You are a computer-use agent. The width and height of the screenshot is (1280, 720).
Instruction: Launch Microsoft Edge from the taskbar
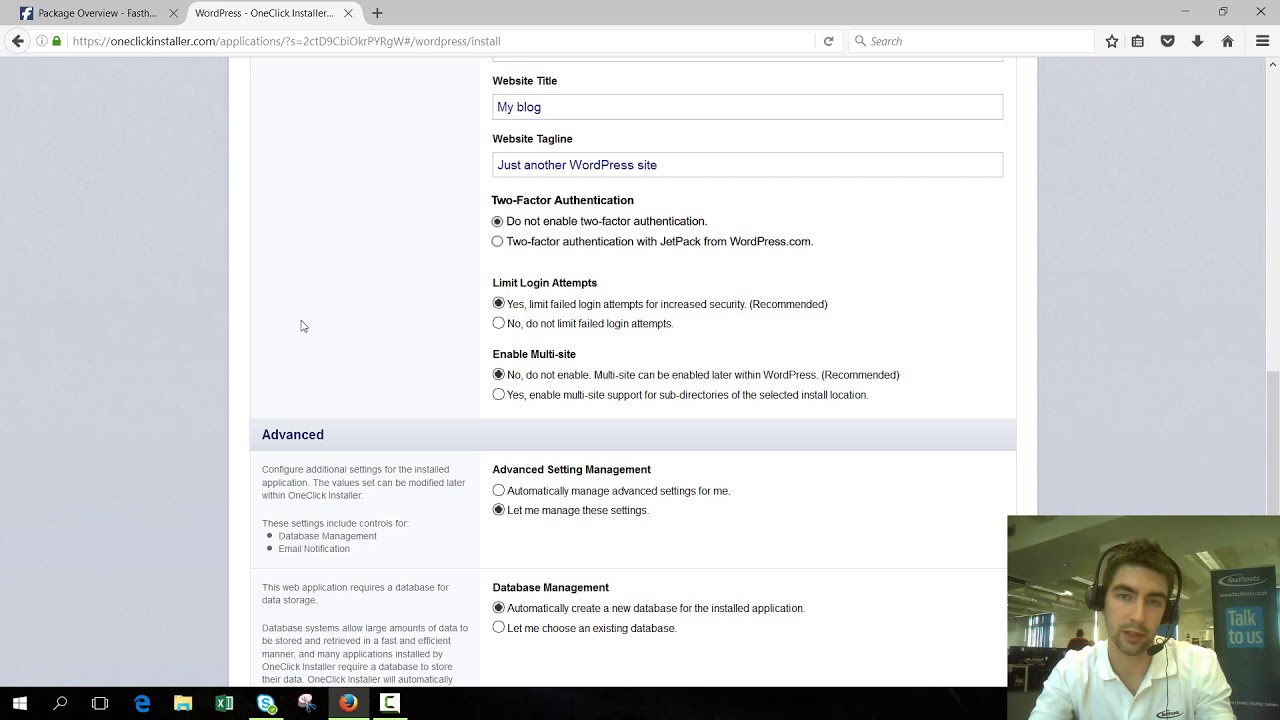click(x=142, y=703)
